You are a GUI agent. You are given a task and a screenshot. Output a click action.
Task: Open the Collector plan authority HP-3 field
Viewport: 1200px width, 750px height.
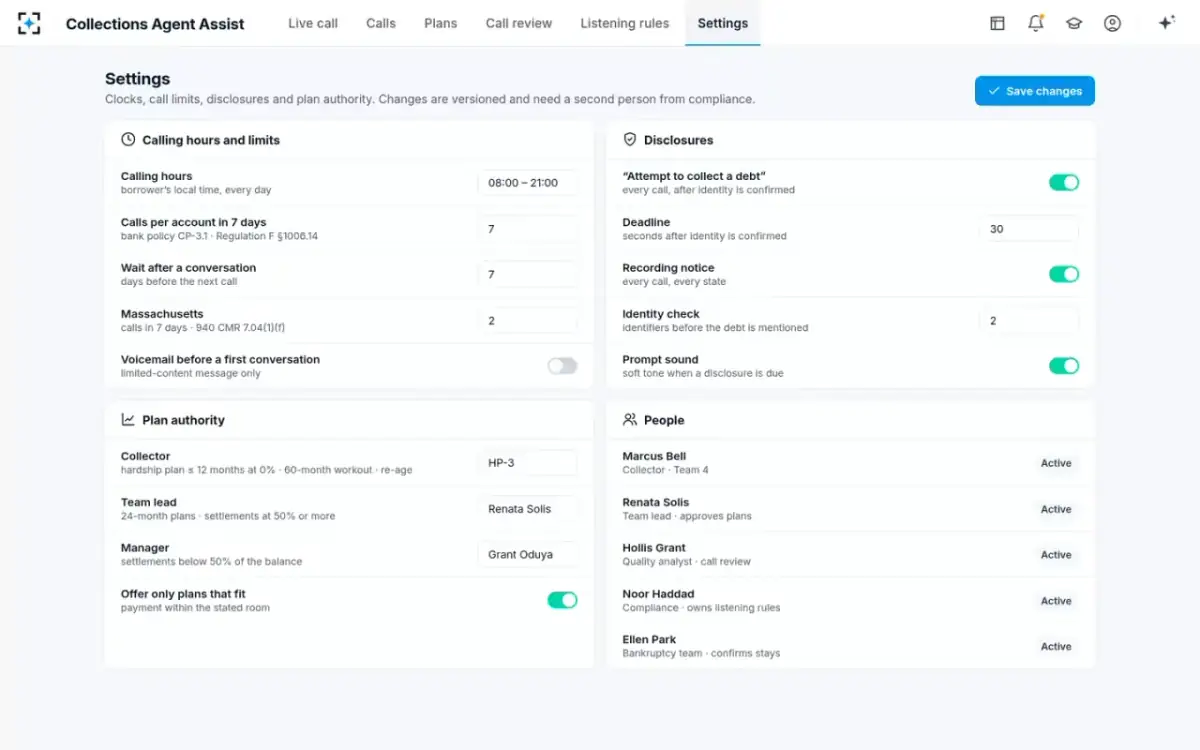pyautogui.click(x=528, y=463)
